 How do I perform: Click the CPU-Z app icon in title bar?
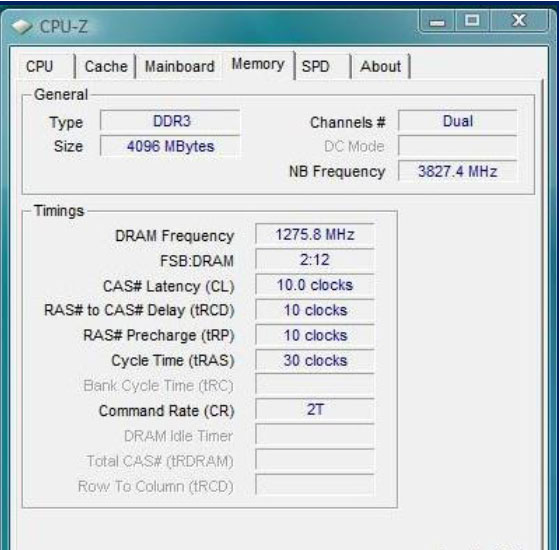tap(22, 27)
